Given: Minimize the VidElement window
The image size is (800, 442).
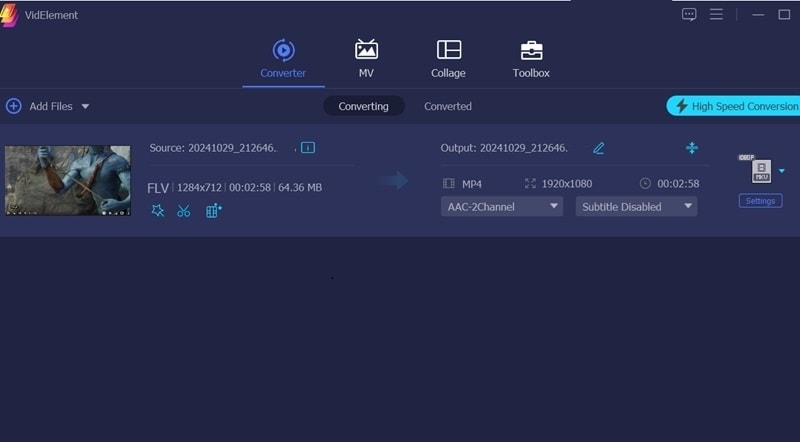Looking at the screenshot, I should [x=758, y=15].
